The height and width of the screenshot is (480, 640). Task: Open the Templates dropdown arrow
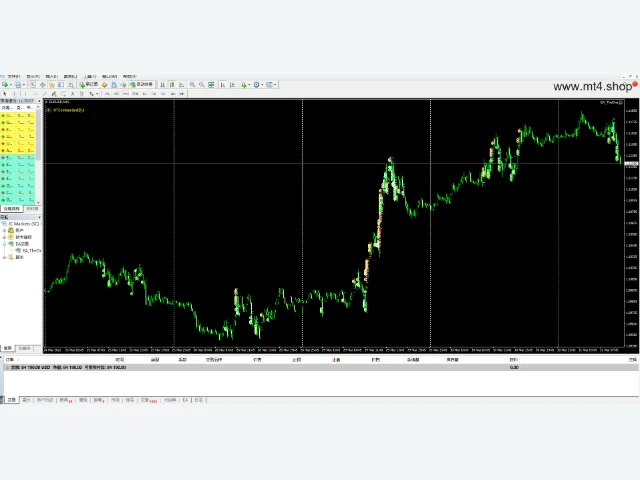(x=275, y=84)
